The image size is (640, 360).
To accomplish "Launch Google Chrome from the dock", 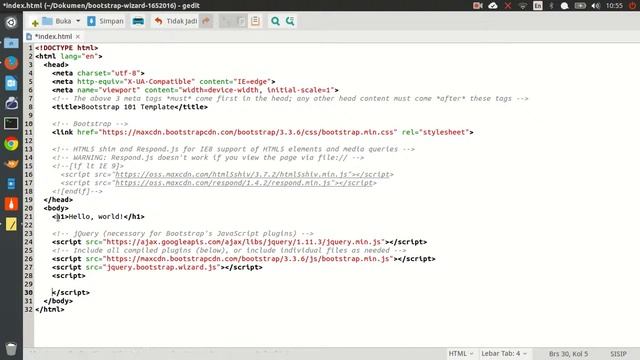I will 11,144.
